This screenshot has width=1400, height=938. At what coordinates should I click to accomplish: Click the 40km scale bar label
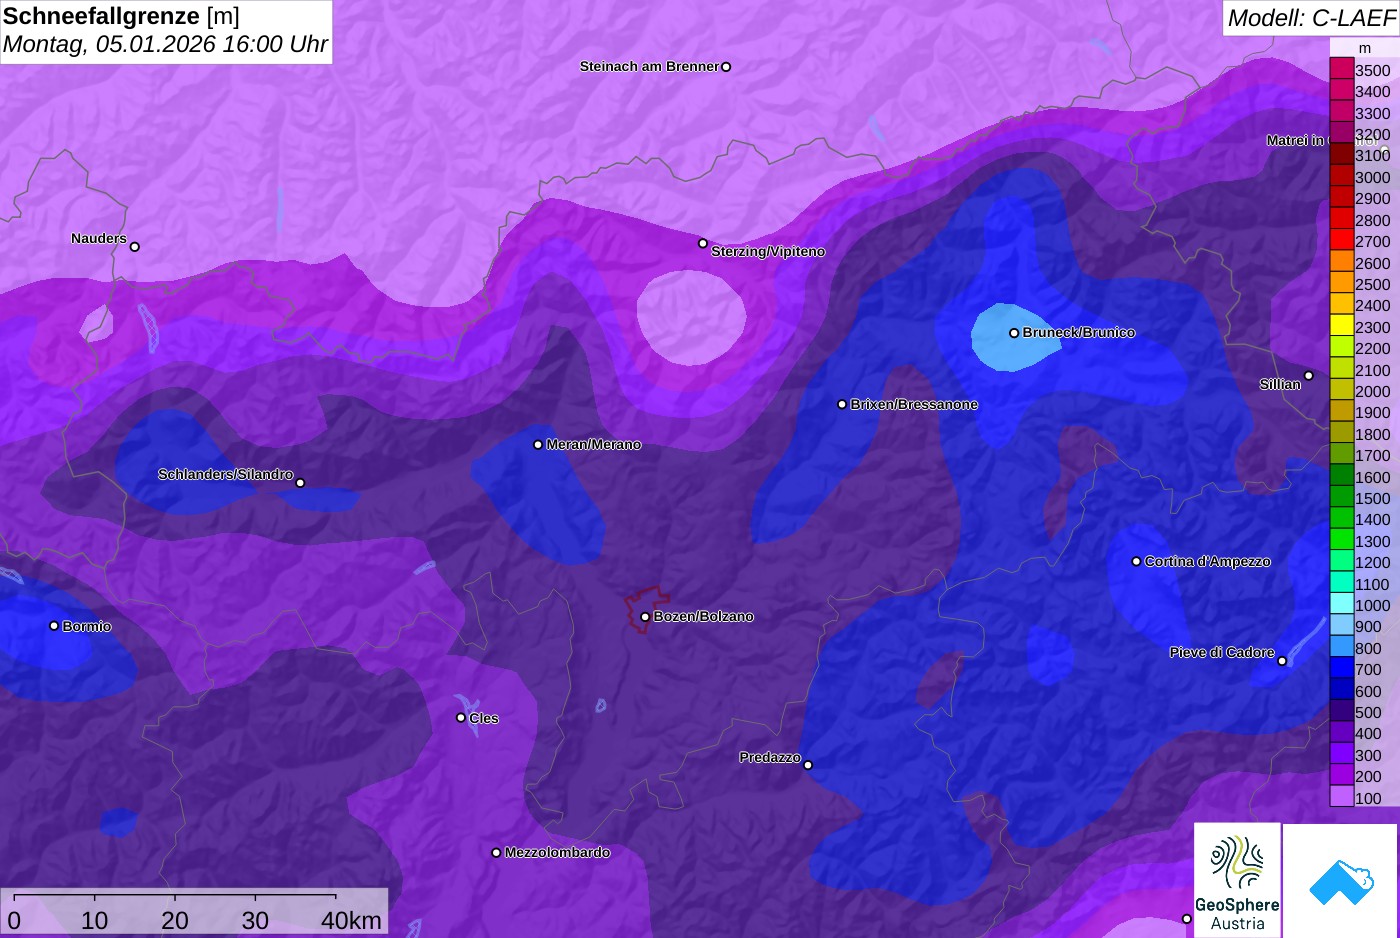pyautogui.click(x=351, y=920)
